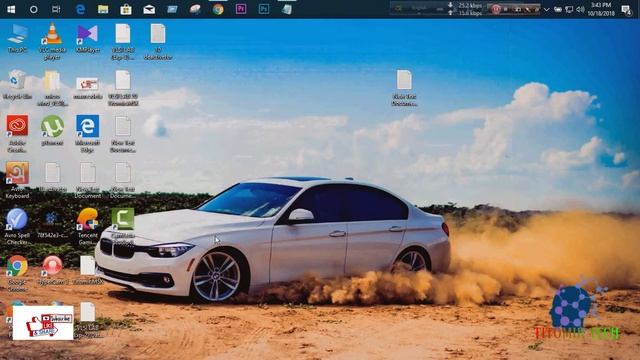Launch Microsoft Edge from the taskbar
Image resolution: width=640 pixels, height=360 pixels.
80,9
